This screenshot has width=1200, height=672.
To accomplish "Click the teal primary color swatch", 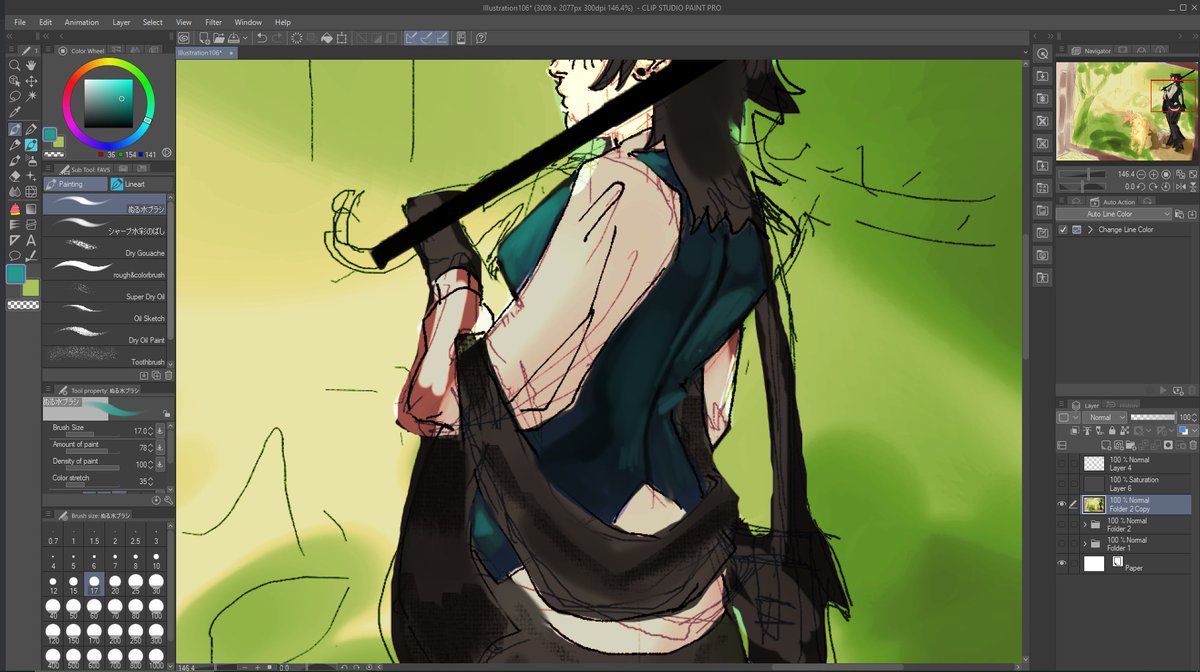I will pos(17,272).
